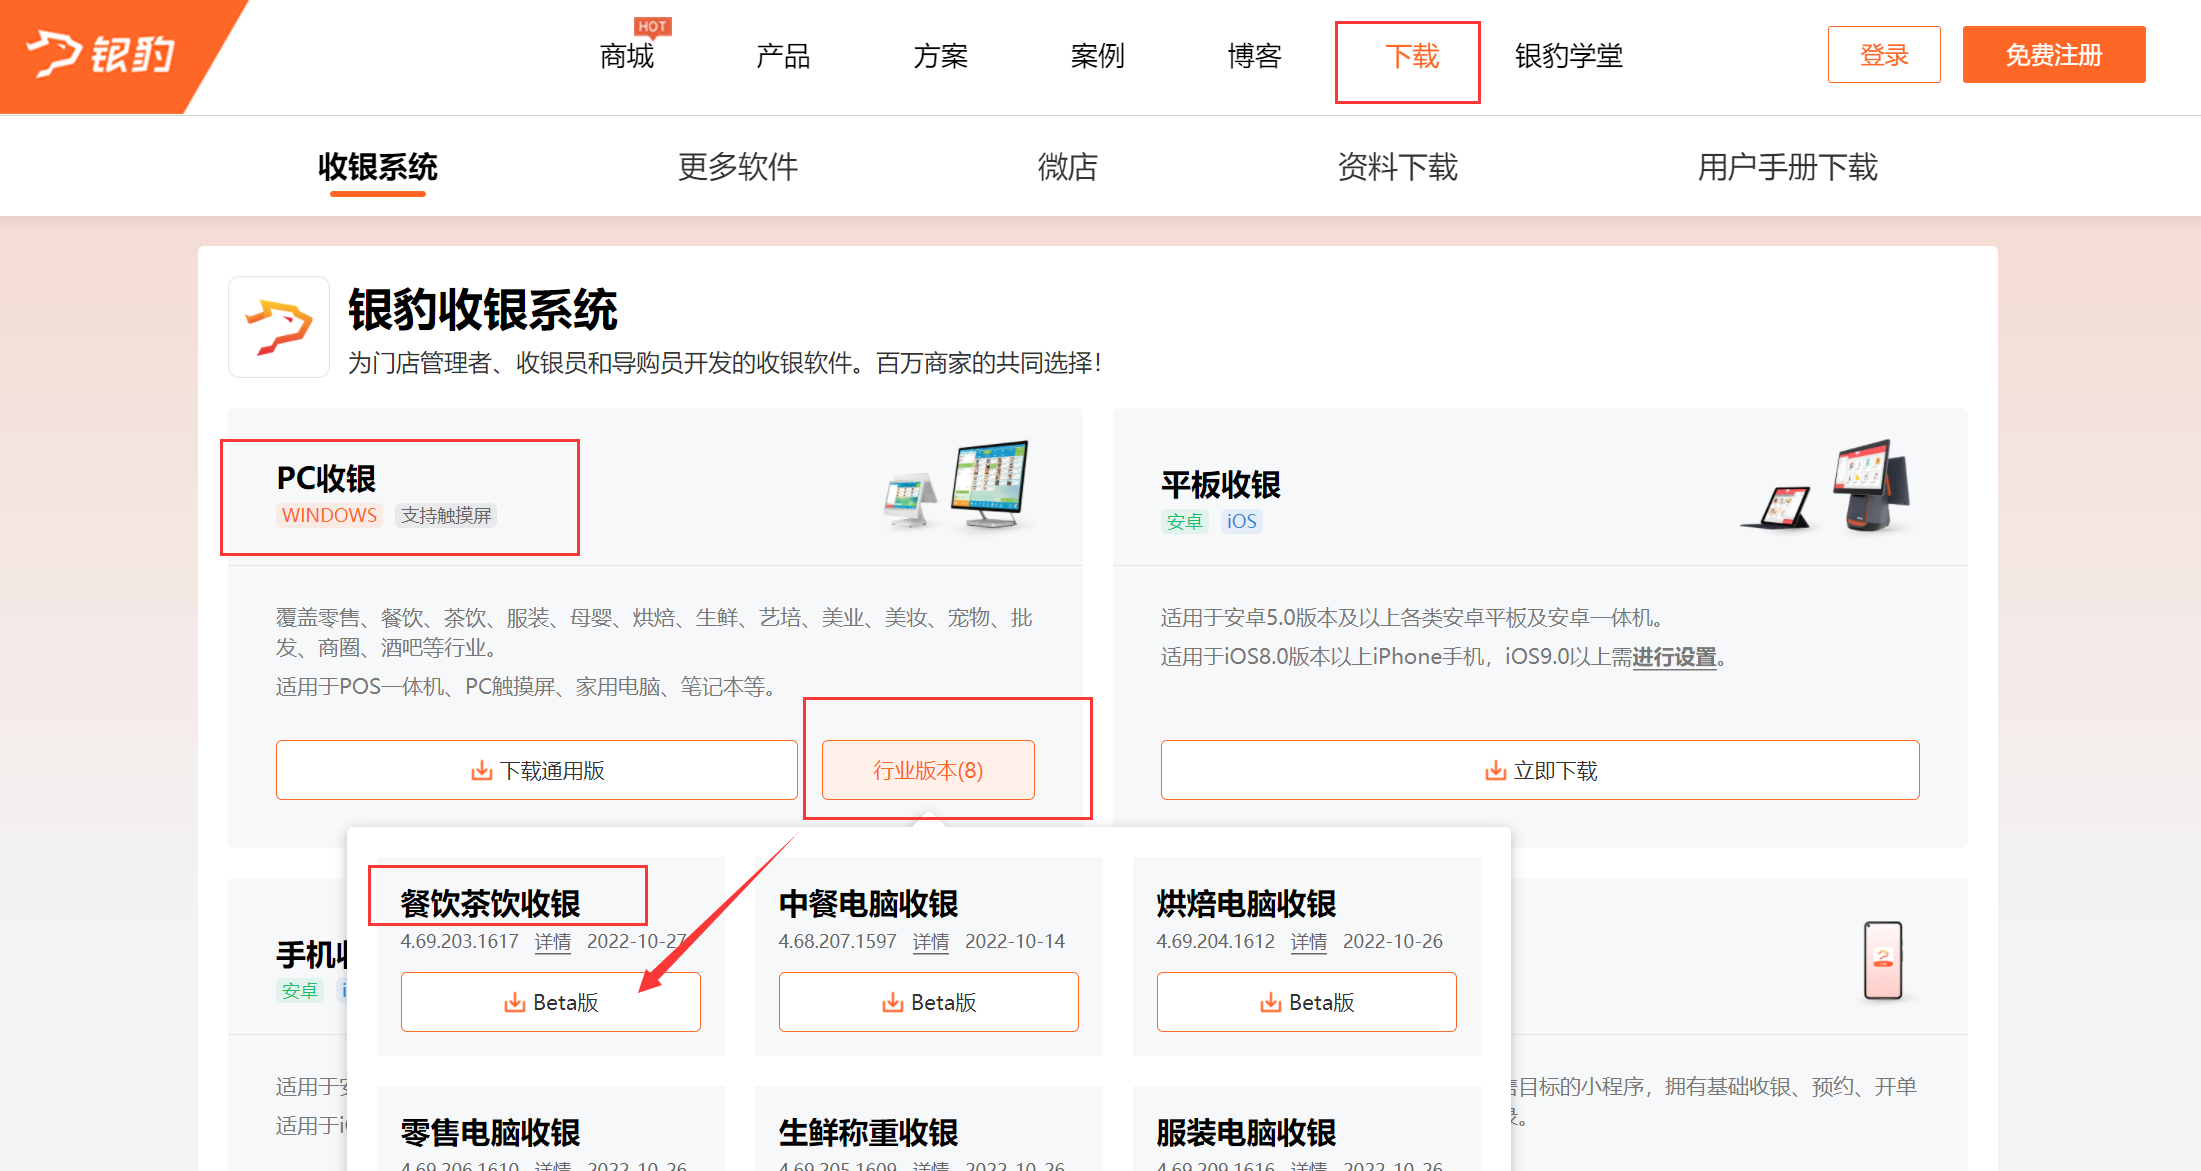2201x1171 pixels.
Task: Click the PC收银 heading
Action: tap(326, 479)
